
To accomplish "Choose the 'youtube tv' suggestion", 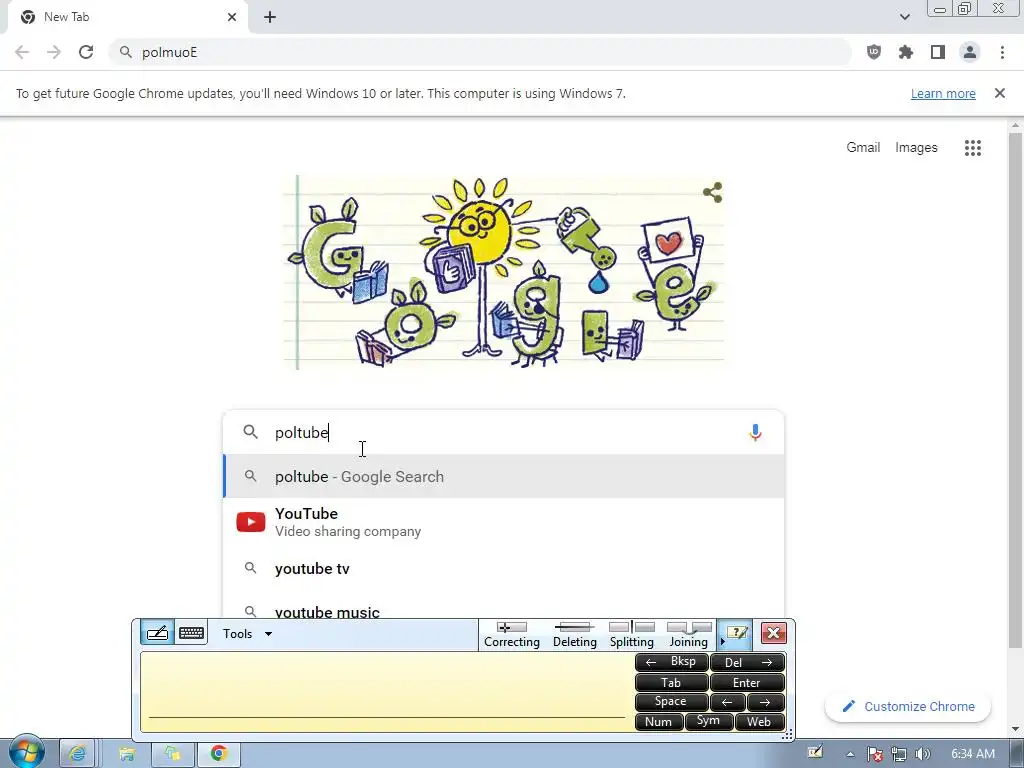I will click(x=504, y=569).
